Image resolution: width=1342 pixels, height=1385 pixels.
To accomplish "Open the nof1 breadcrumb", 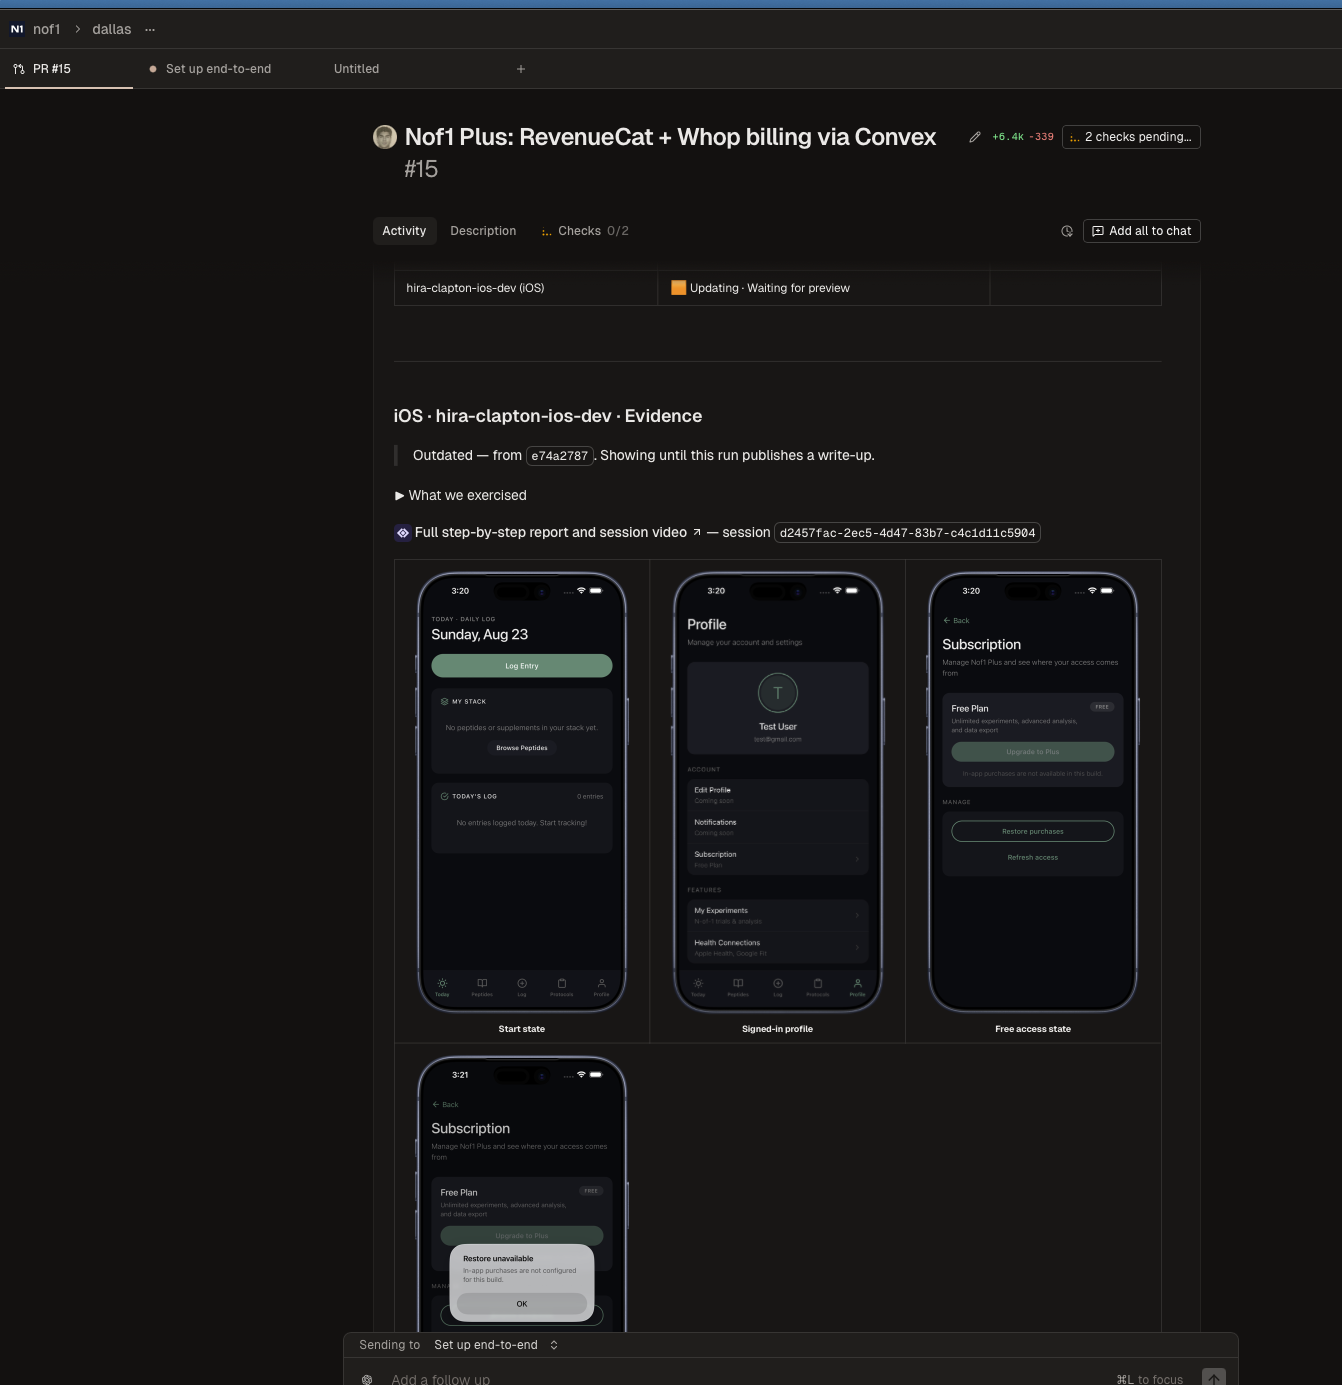I will pyautogui.click(x=46, y=30).
